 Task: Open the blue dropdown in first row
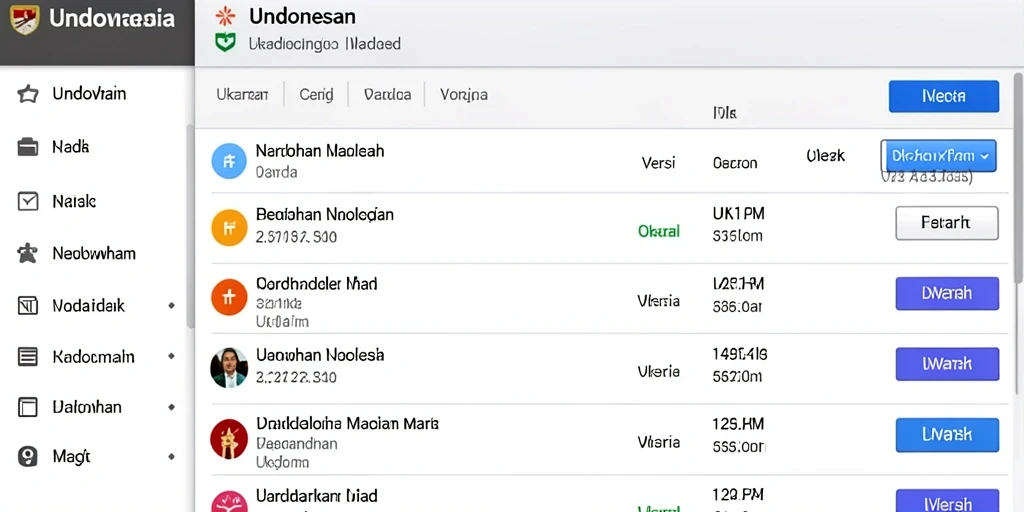[x=938, y=156]
